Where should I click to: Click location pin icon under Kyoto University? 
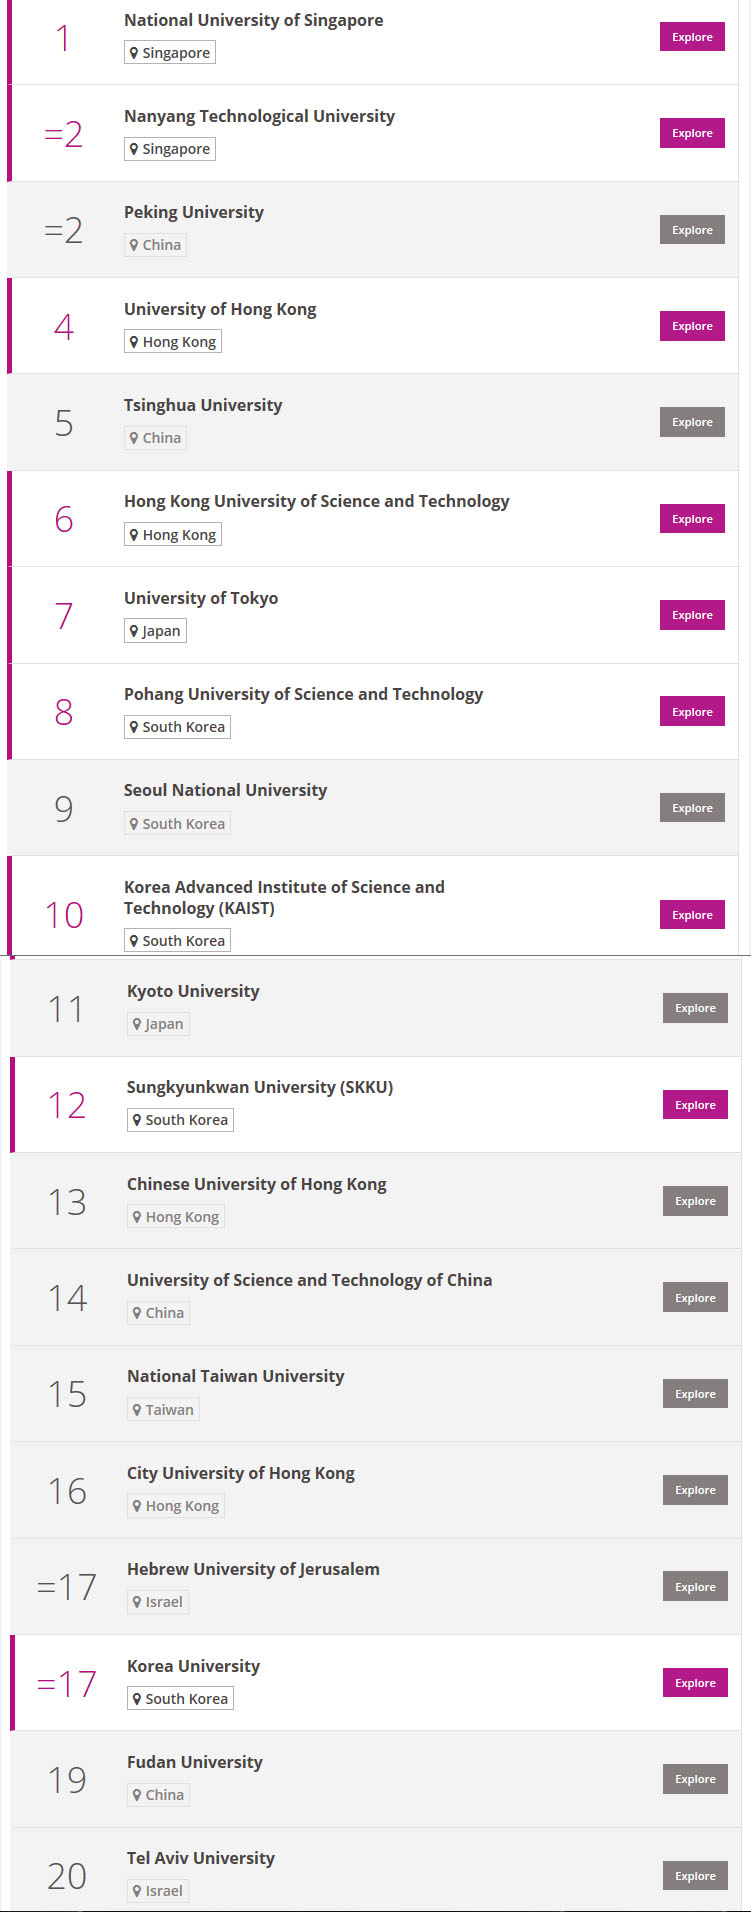(x=137, y=1024)
